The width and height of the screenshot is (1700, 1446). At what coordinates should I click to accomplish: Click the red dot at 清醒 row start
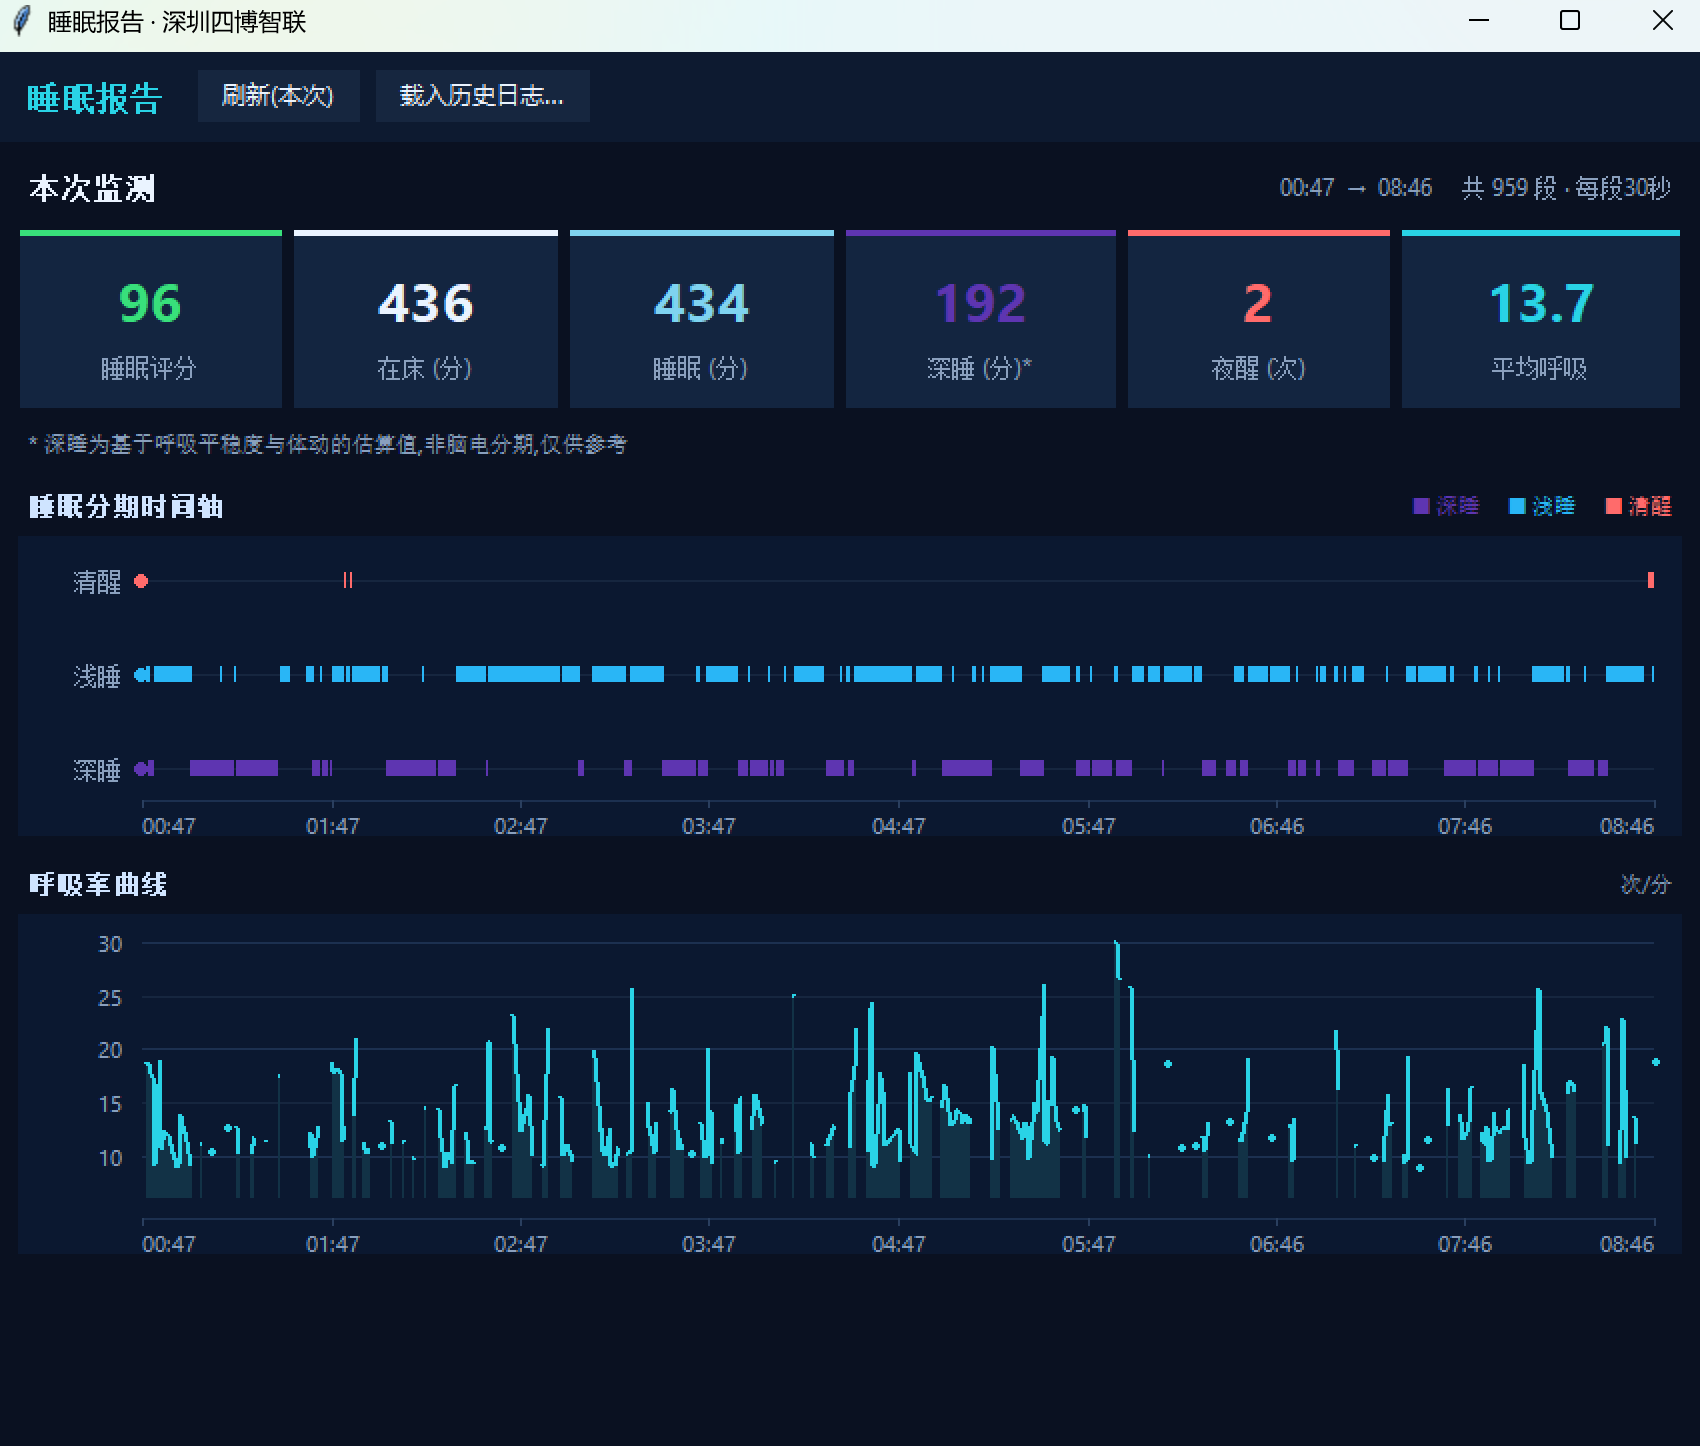coord(141,581)
